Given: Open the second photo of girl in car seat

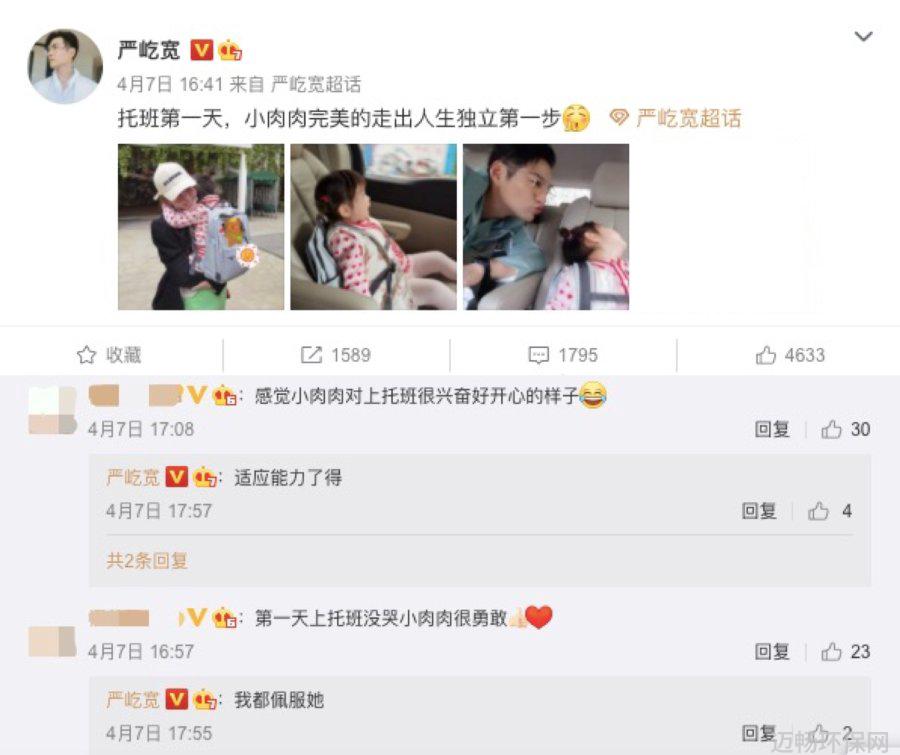Looking at the screenshot, I should coord(374,227).
